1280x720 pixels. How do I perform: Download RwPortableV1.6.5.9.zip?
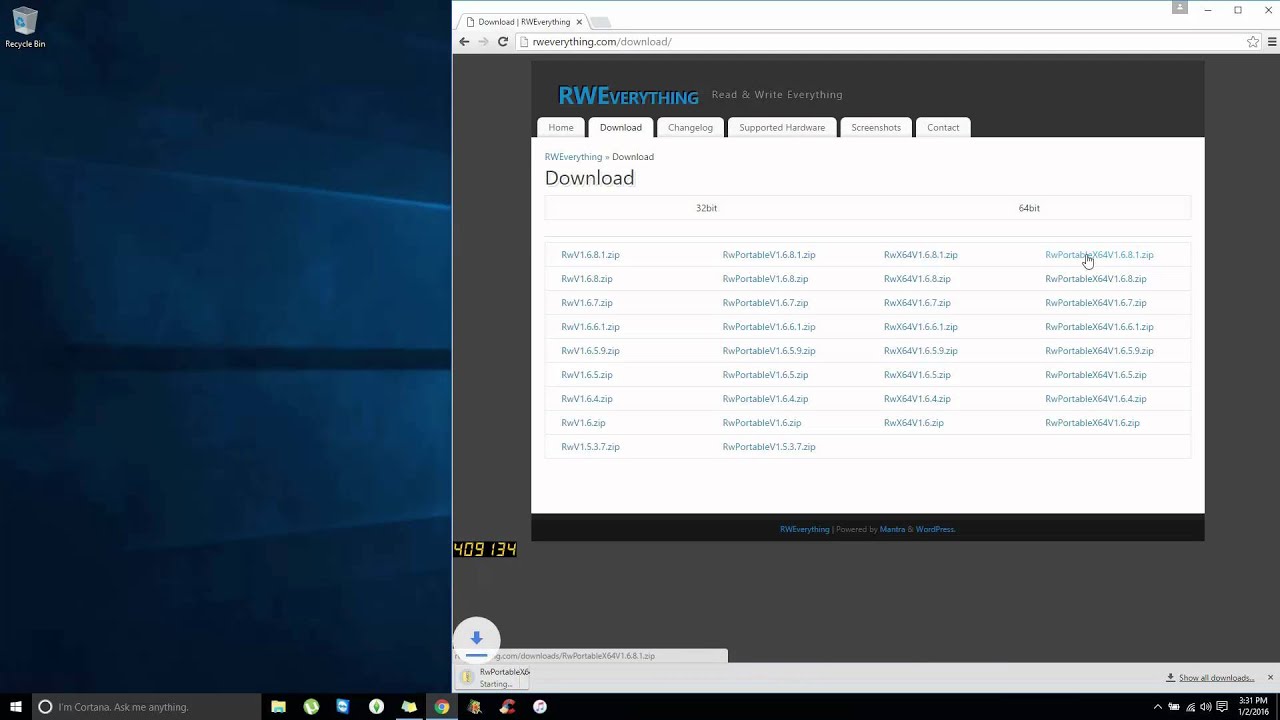tap(769, 351)
